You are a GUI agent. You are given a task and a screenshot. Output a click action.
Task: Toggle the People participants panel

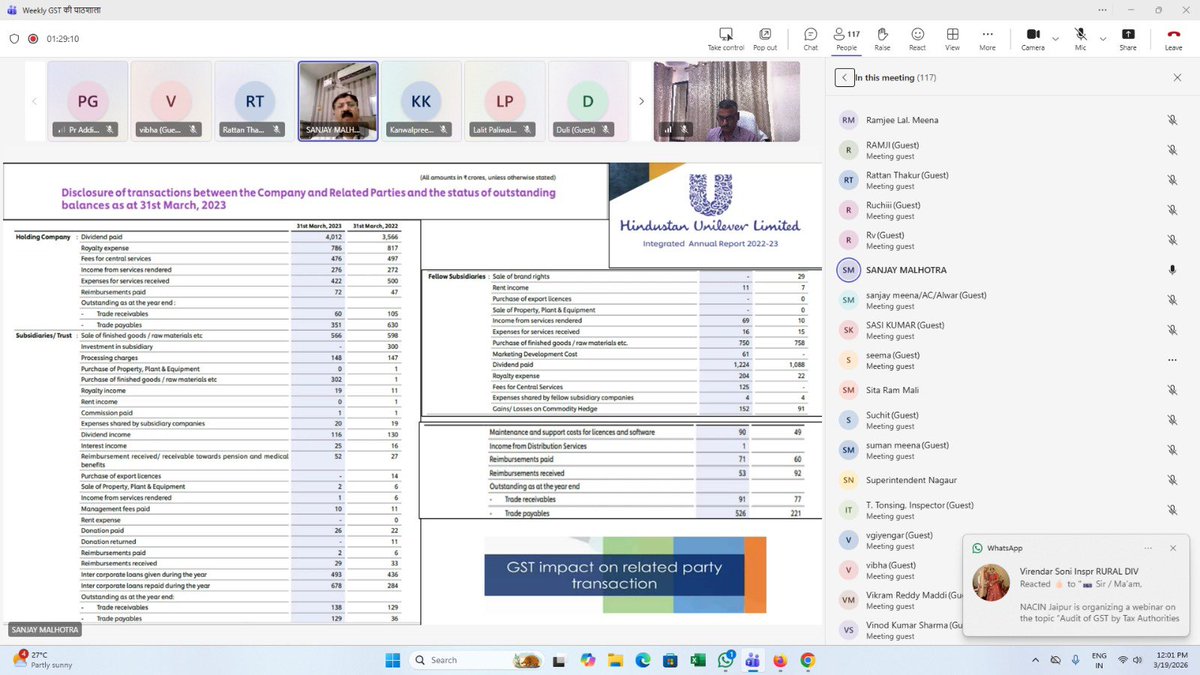[846, 38]
